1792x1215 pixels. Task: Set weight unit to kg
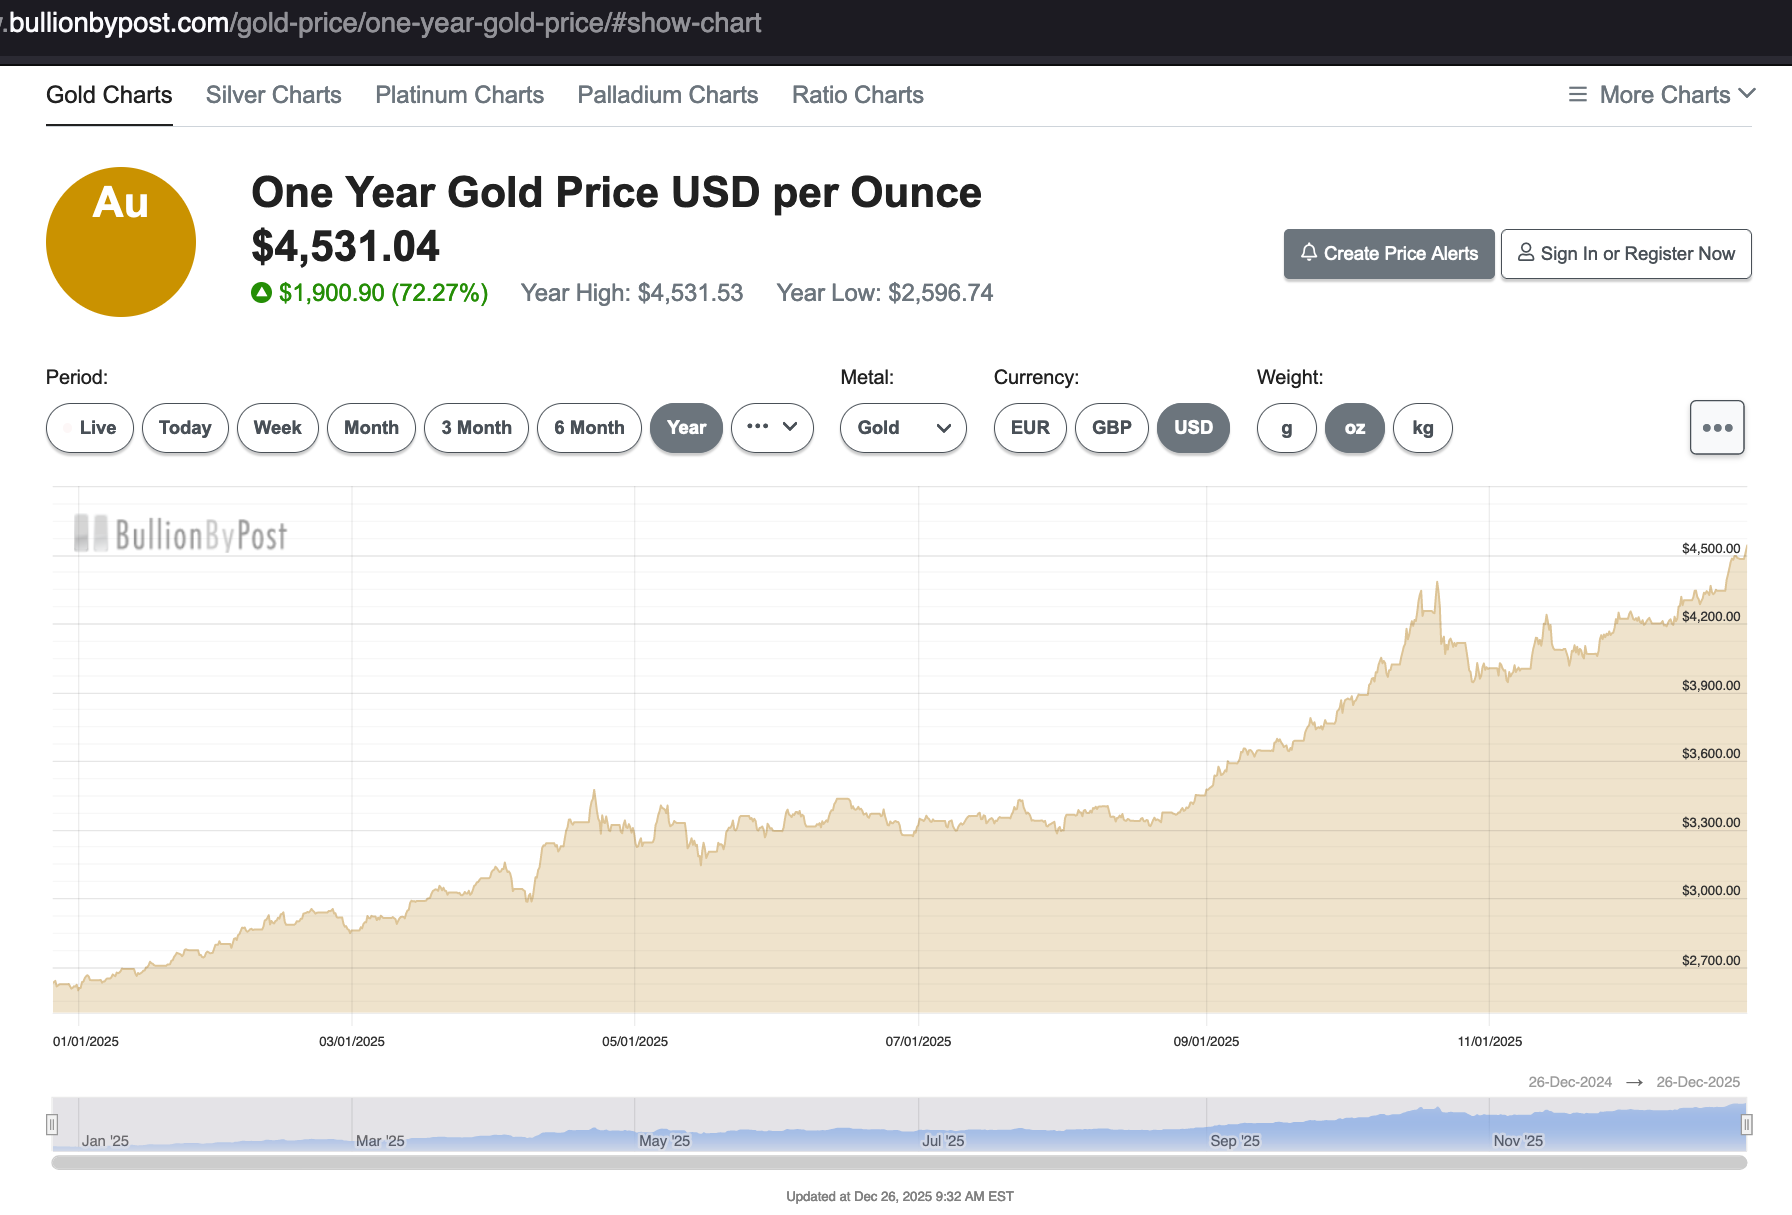coord(1422,428)
